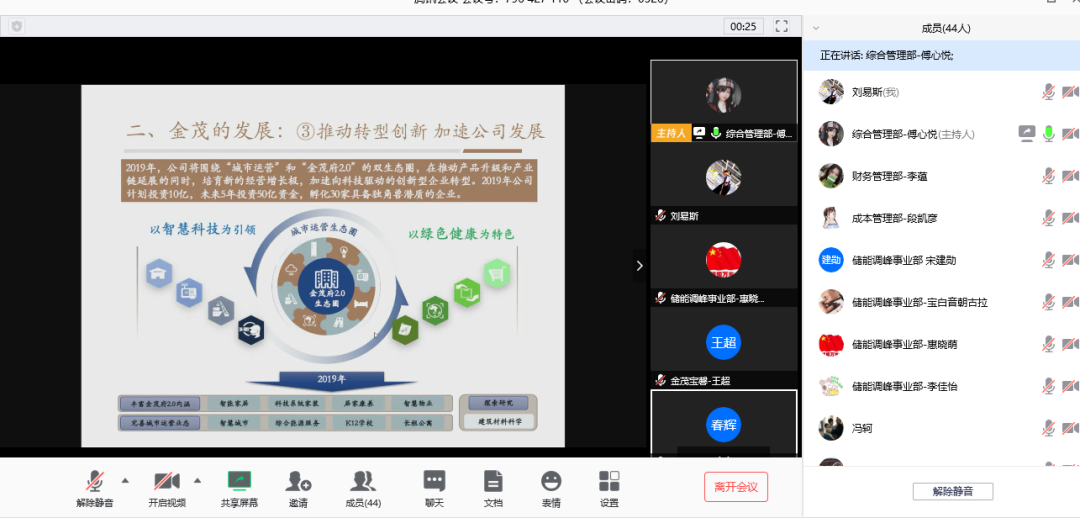Collapse video strip with side arrow
The image size is (1080, 518).
(640, 265)
